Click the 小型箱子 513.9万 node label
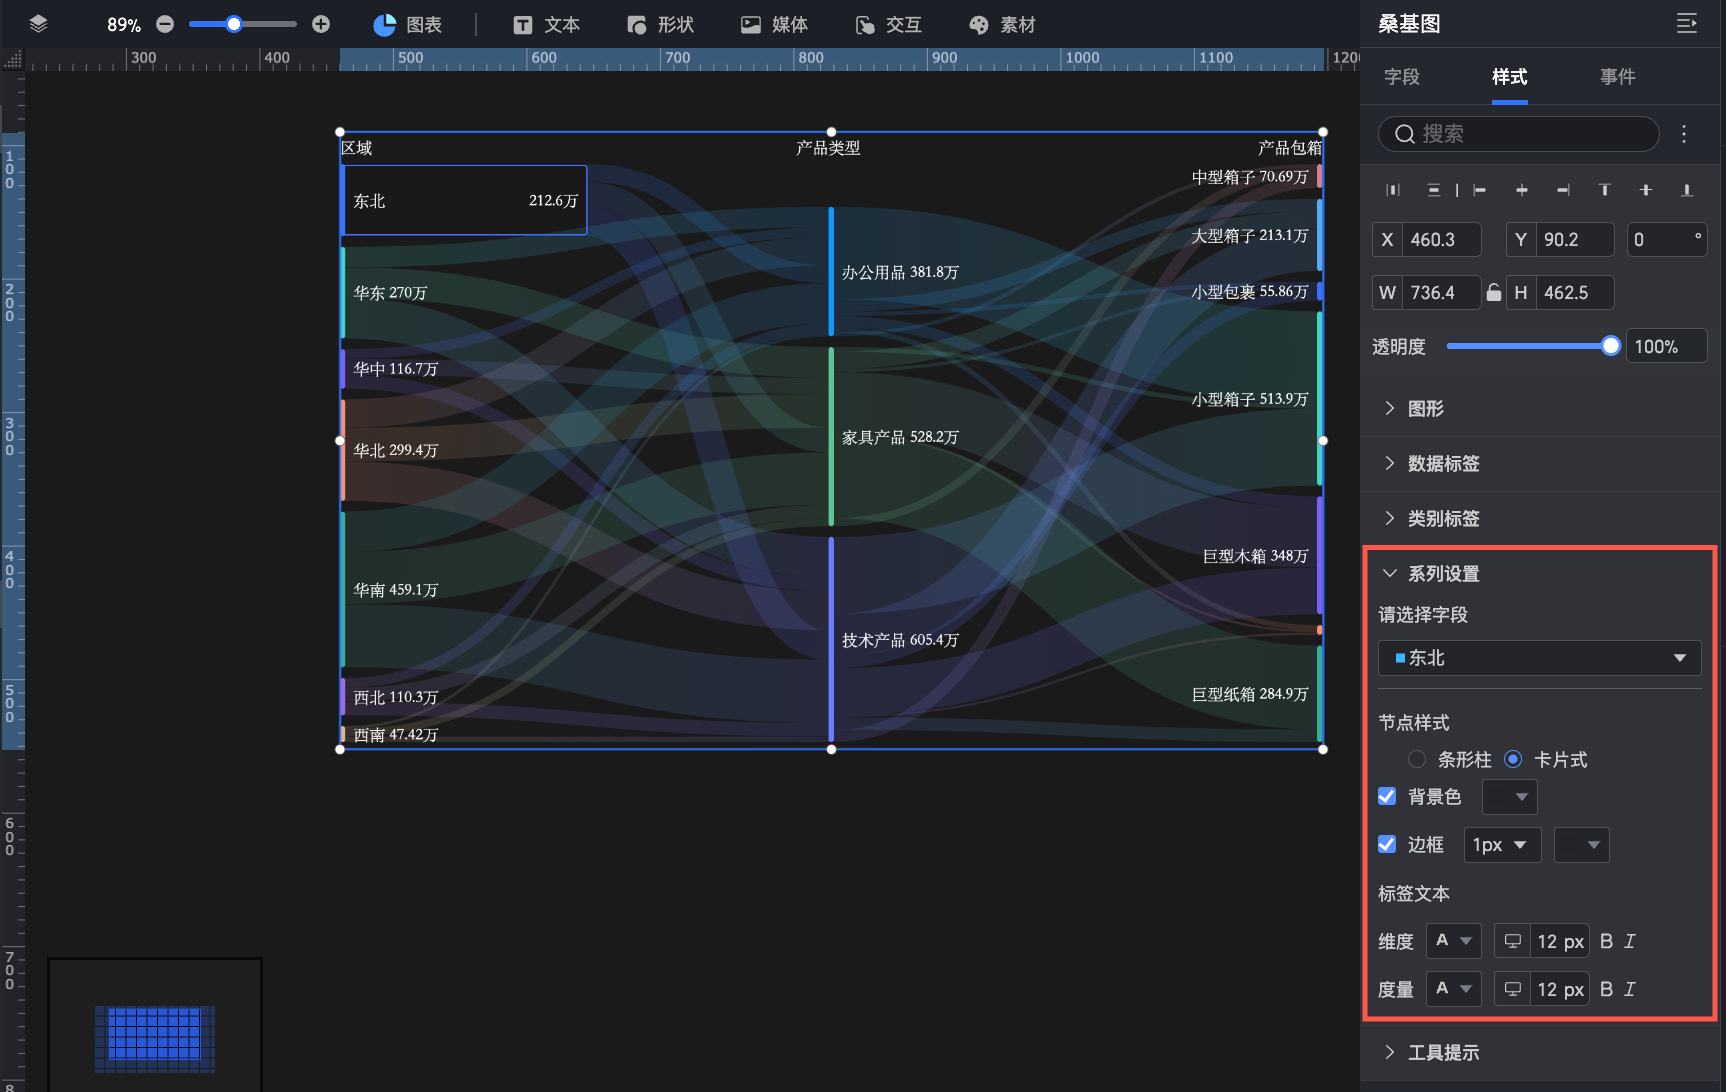This screenshot has height=1092, width=1726. [1250, 399]
